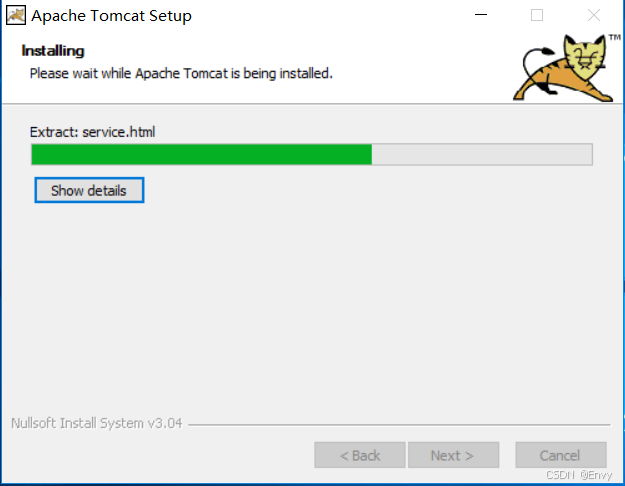Click the CSDN @Envy watermark text

[x=578, y=475]
